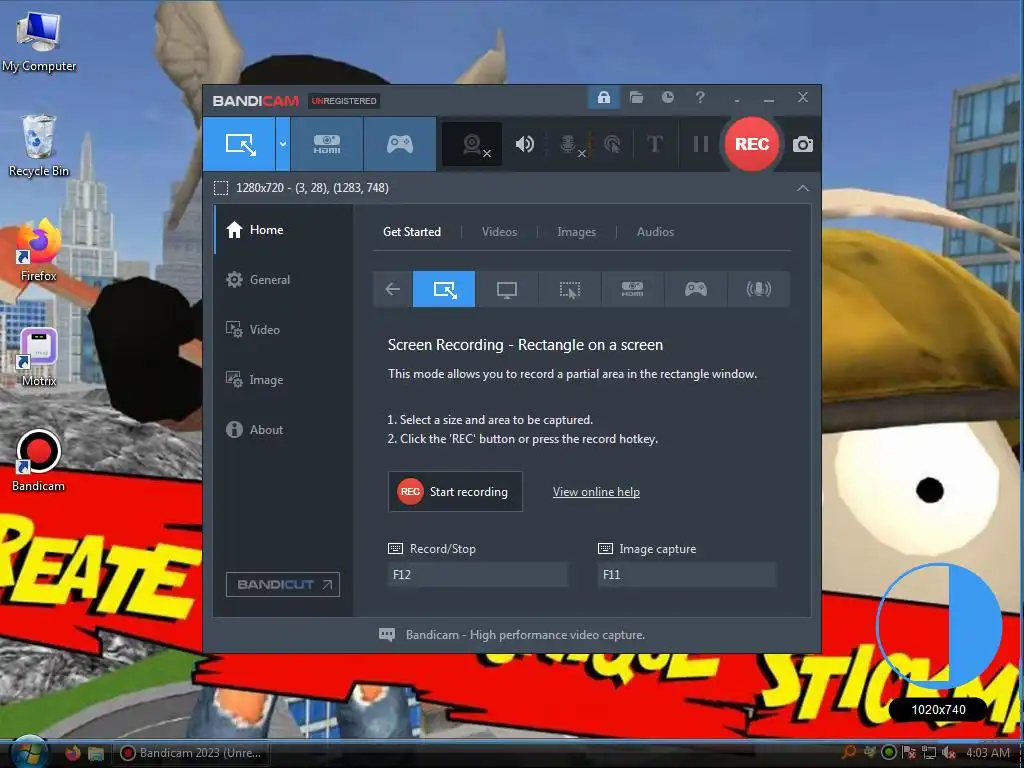Select Game recording gamepad icon in the Get Started strip

(696, 289)
